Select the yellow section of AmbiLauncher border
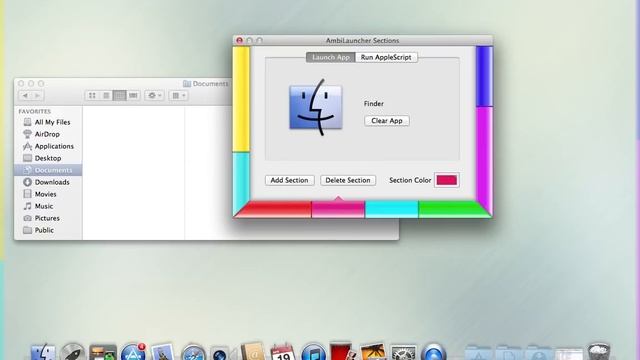This screenshot has width=640, height=360. (x=241, y=99)
